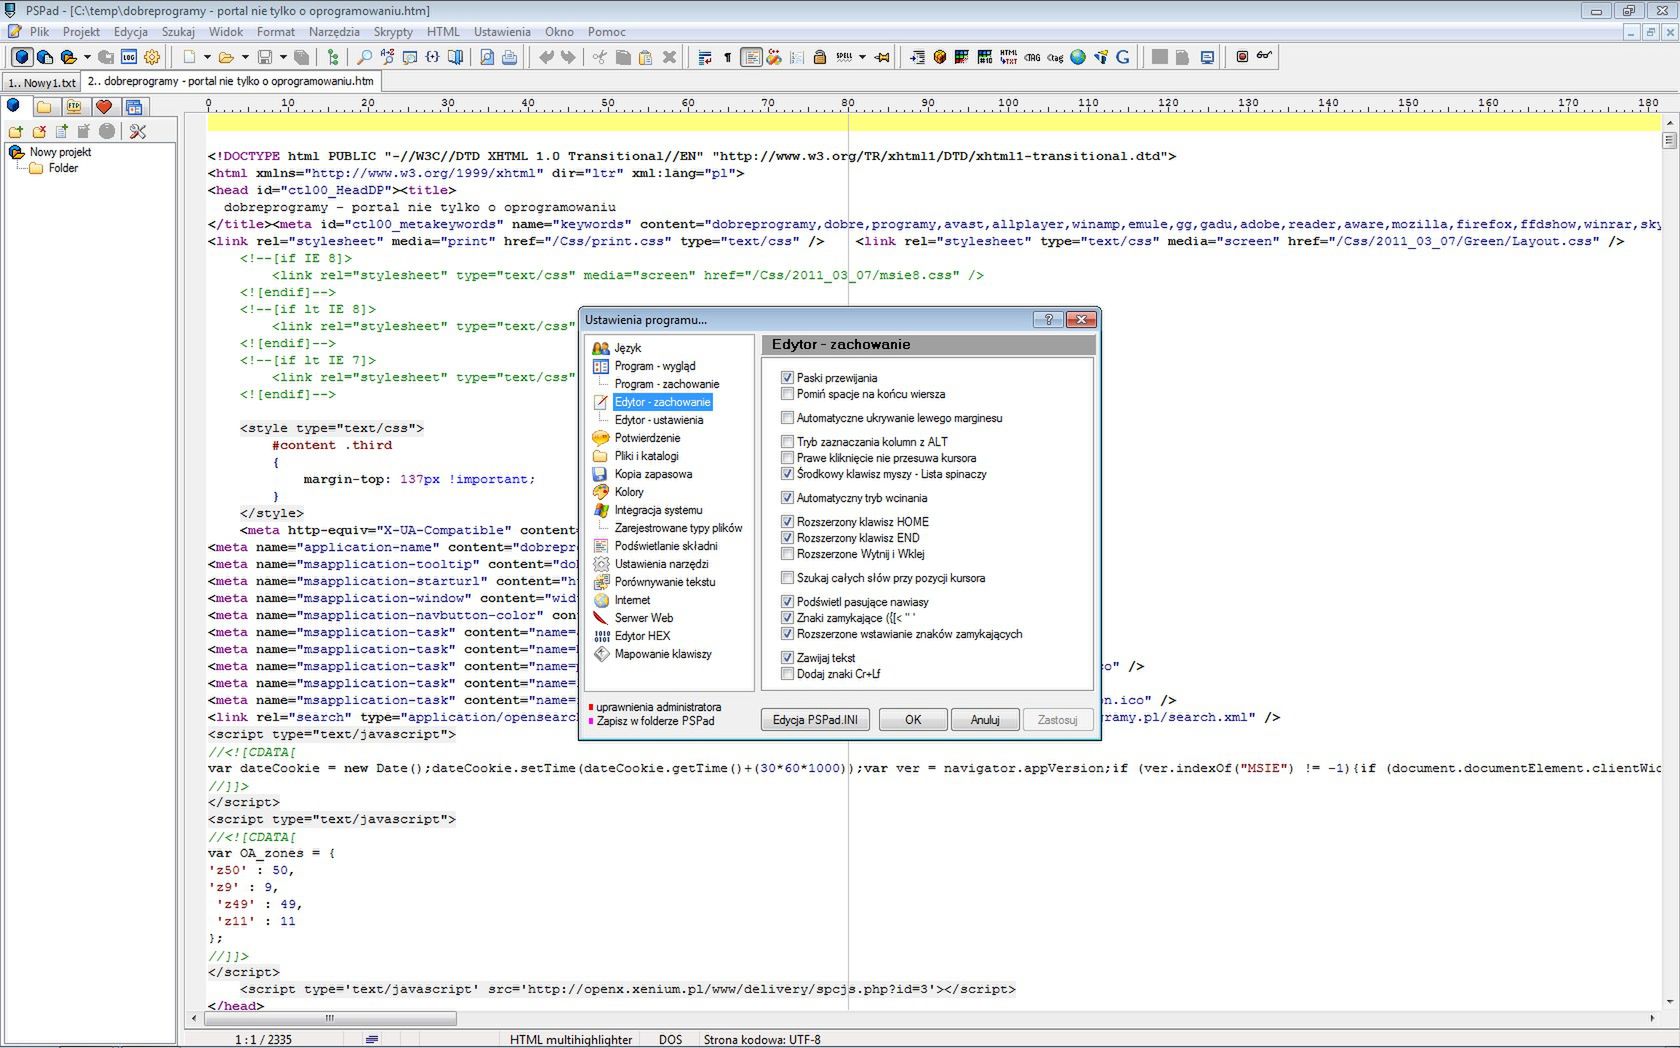The width and height of the screenshot is (1680, 1048).
Task: Enable Szukaj całych słów przy pozycji kursora
Action: [787, 578]
